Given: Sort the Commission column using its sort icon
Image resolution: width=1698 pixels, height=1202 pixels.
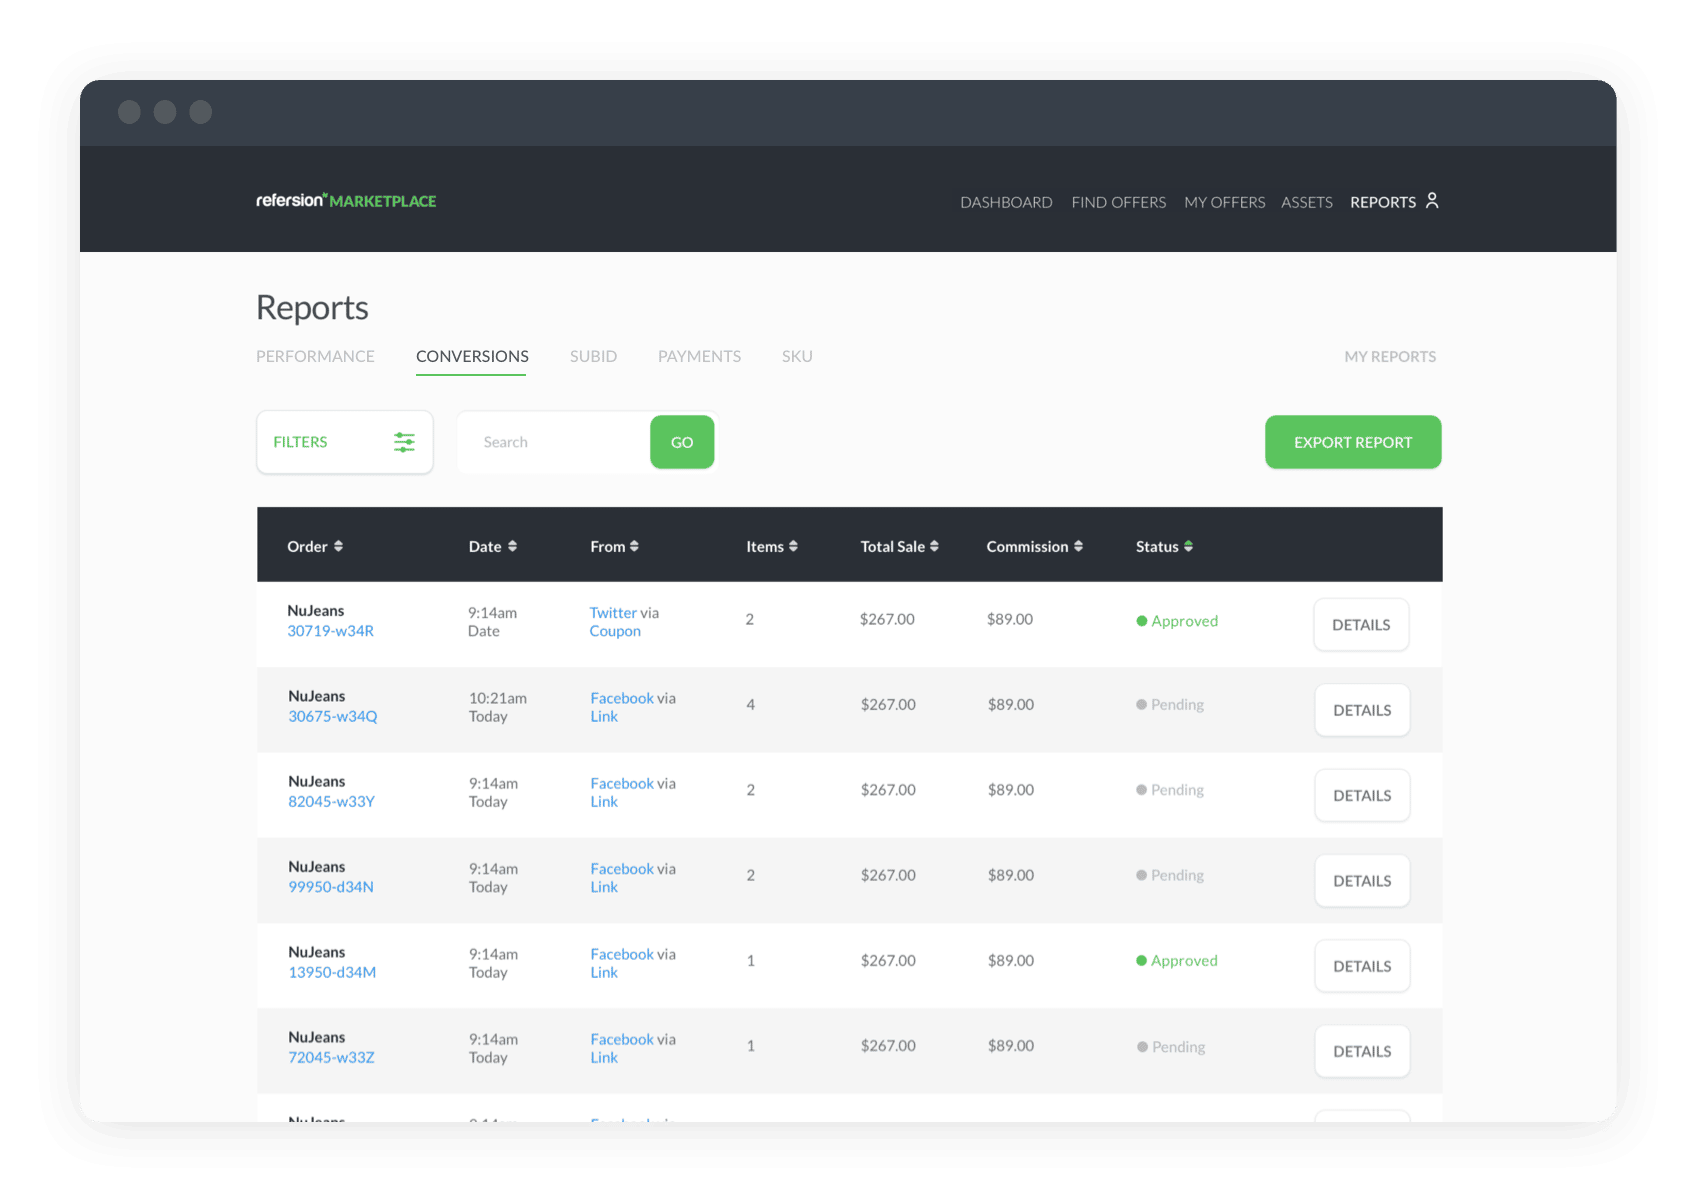Looking at the screenshot, I should tap(1078, 546).
